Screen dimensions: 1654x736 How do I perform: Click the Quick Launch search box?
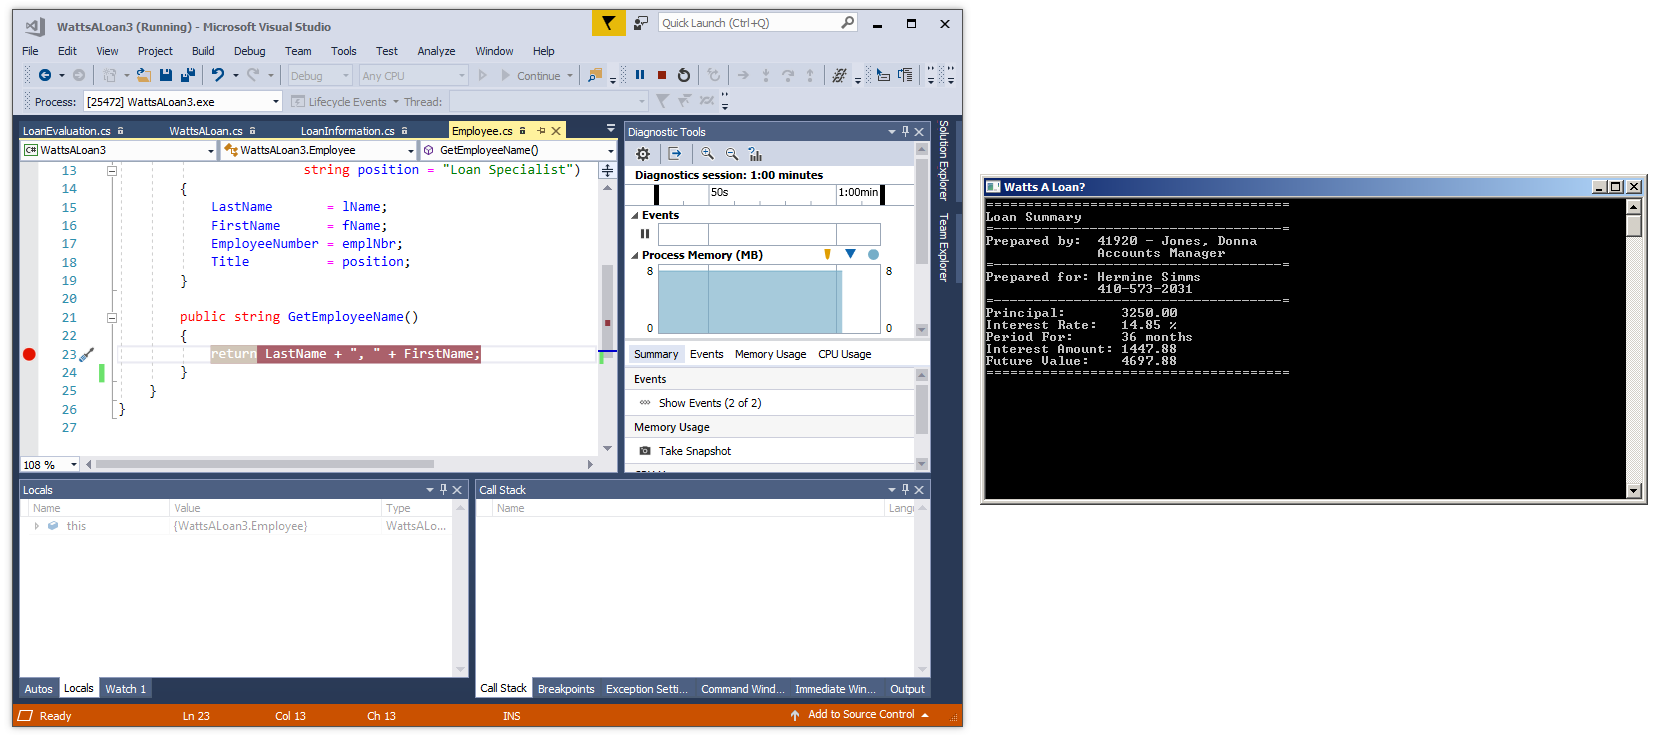pos(758,23)
